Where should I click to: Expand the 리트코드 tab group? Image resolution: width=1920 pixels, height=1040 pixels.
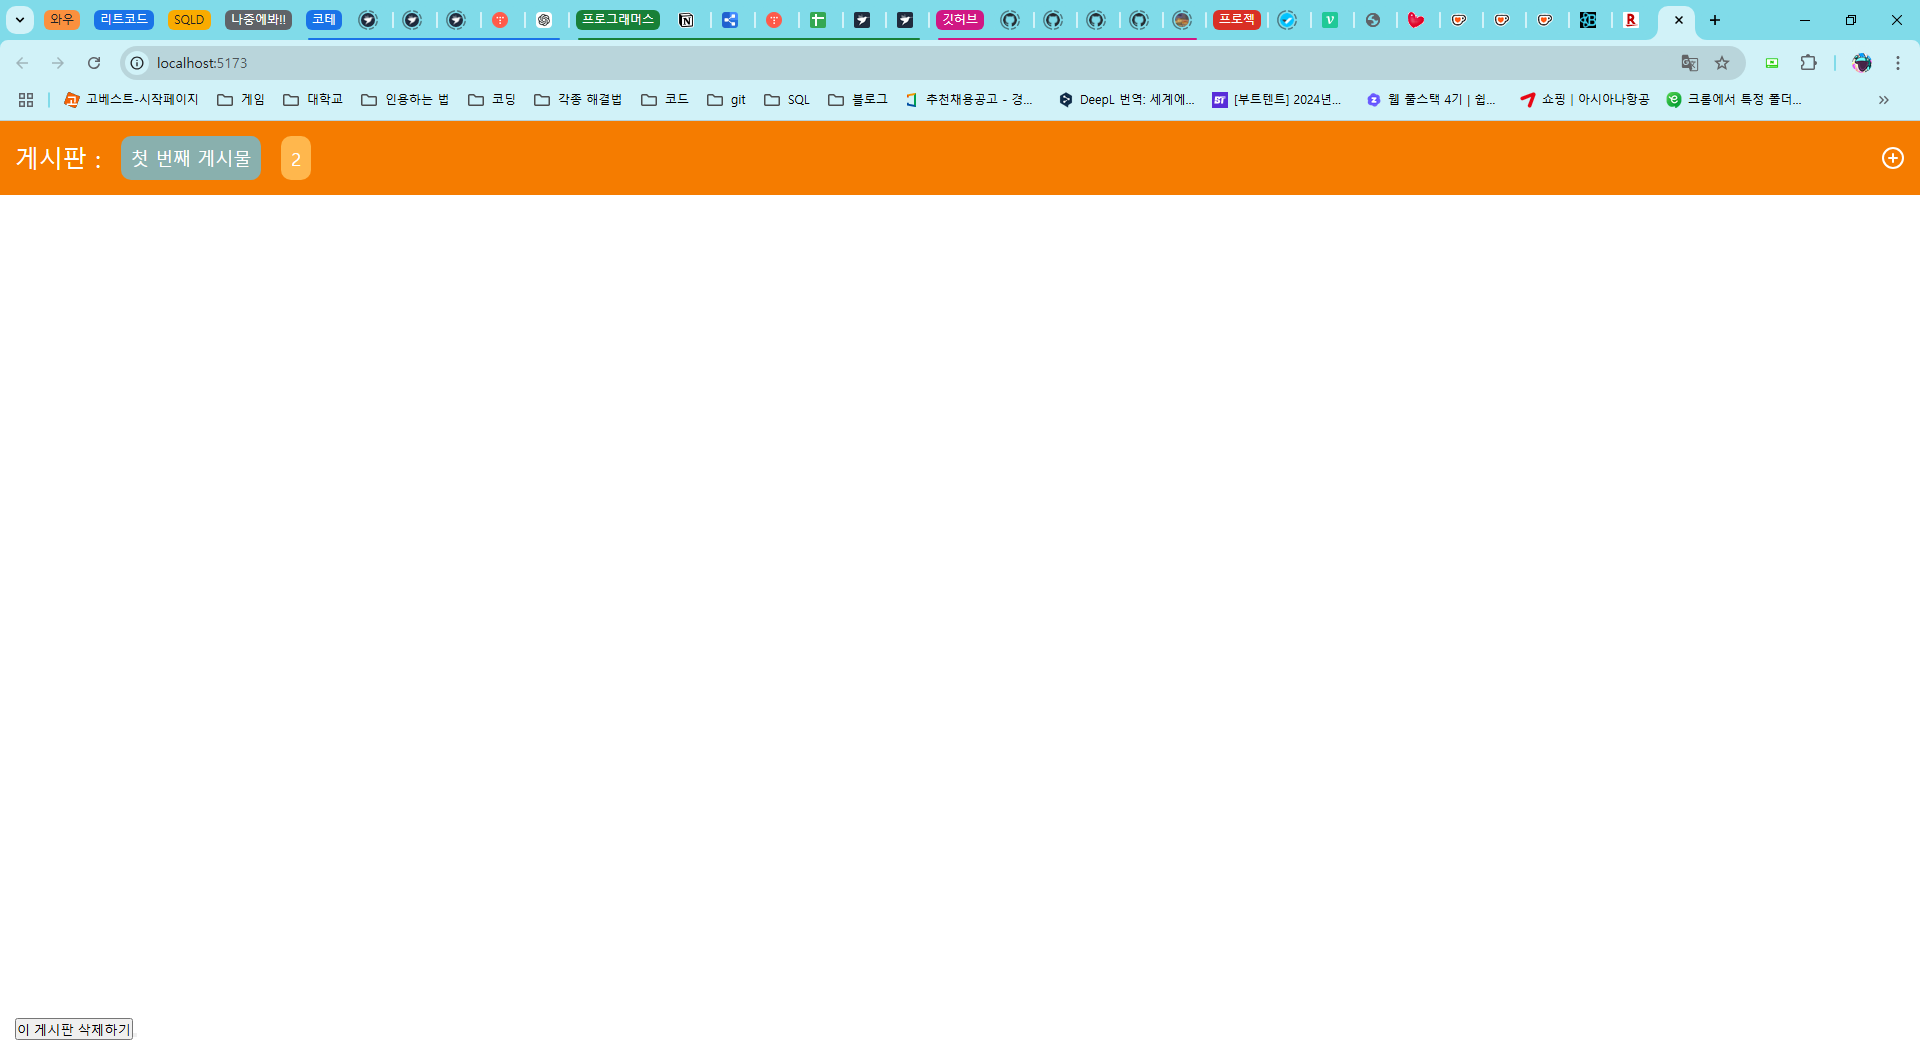124,20
